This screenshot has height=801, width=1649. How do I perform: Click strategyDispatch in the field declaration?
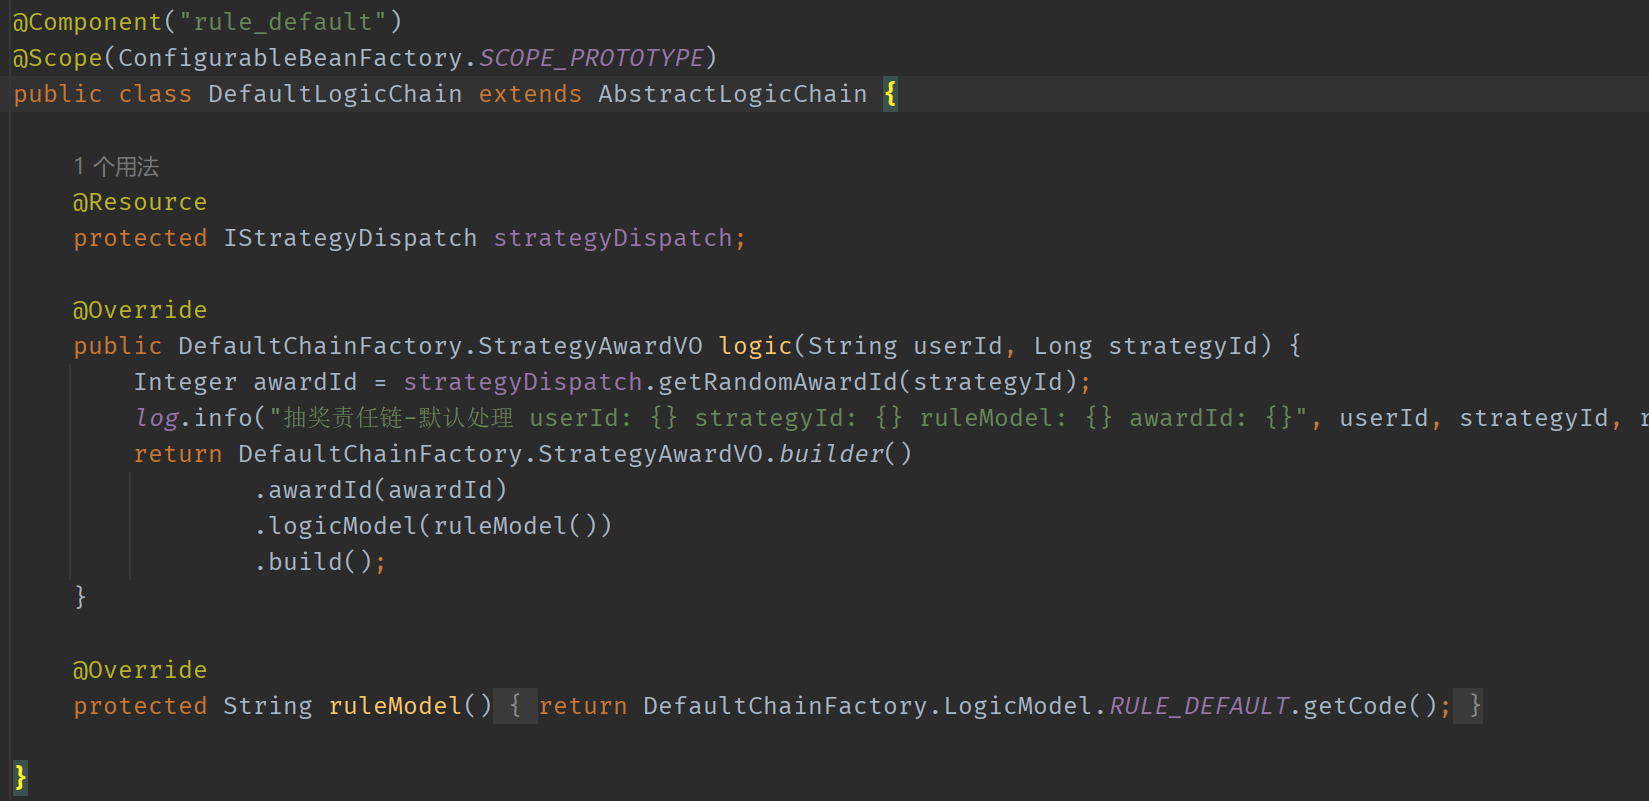pos(613,238)
